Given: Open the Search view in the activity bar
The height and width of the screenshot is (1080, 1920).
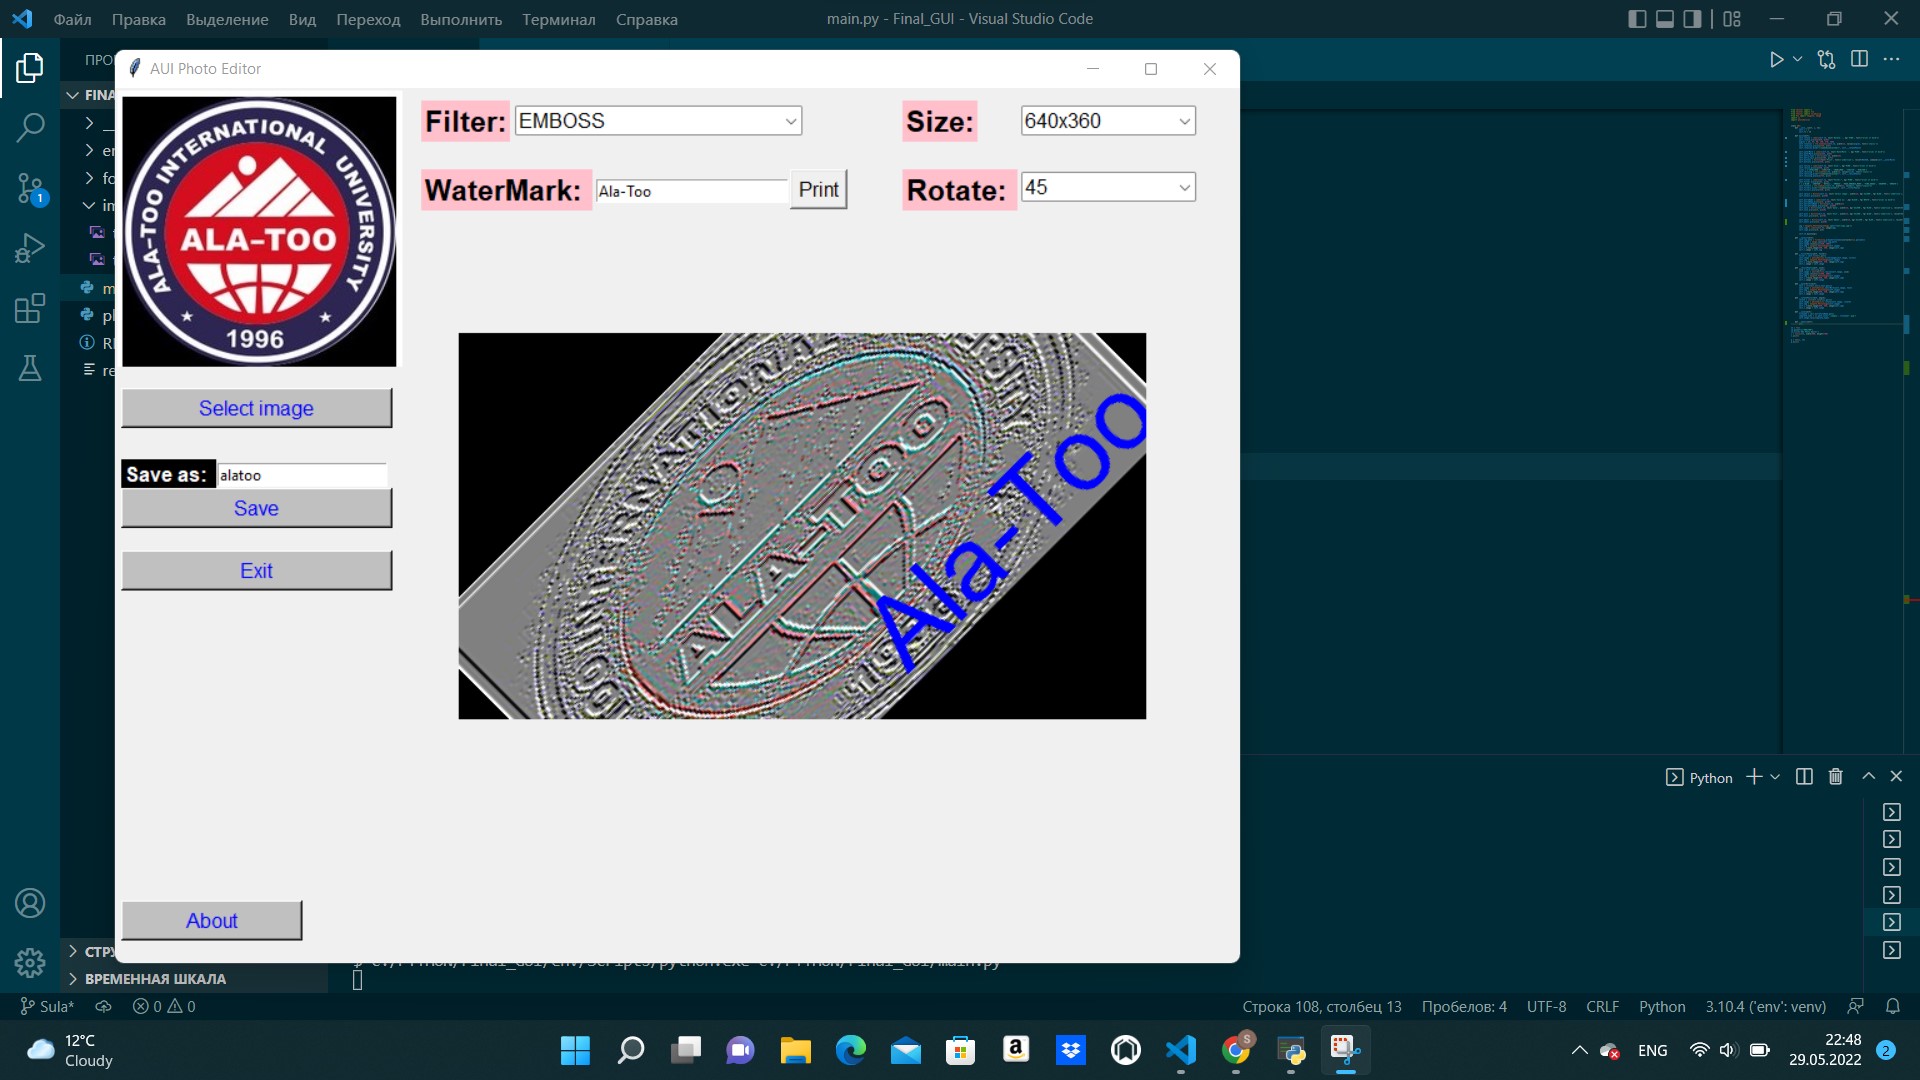Looking at the screenshot, I should tap(30, 128).
